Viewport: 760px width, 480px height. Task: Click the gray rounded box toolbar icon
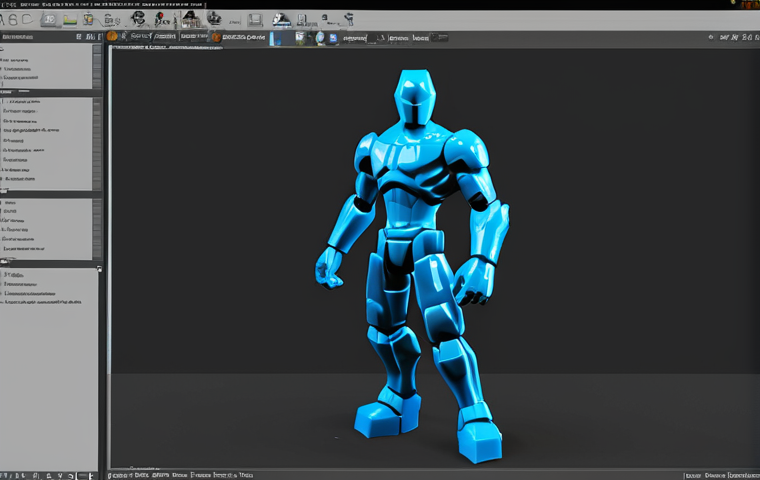tap(48, 19)
